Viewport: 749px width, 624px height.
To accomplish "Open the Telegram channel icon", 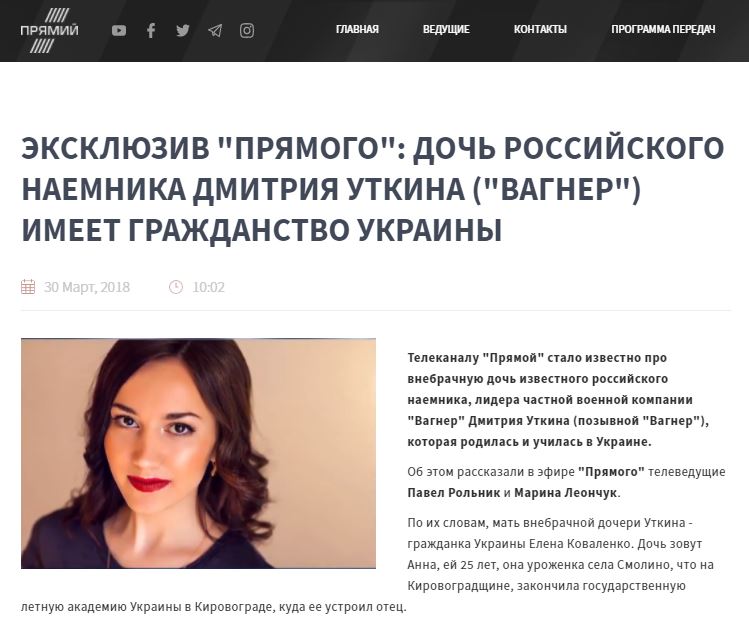I will point(215,31).
